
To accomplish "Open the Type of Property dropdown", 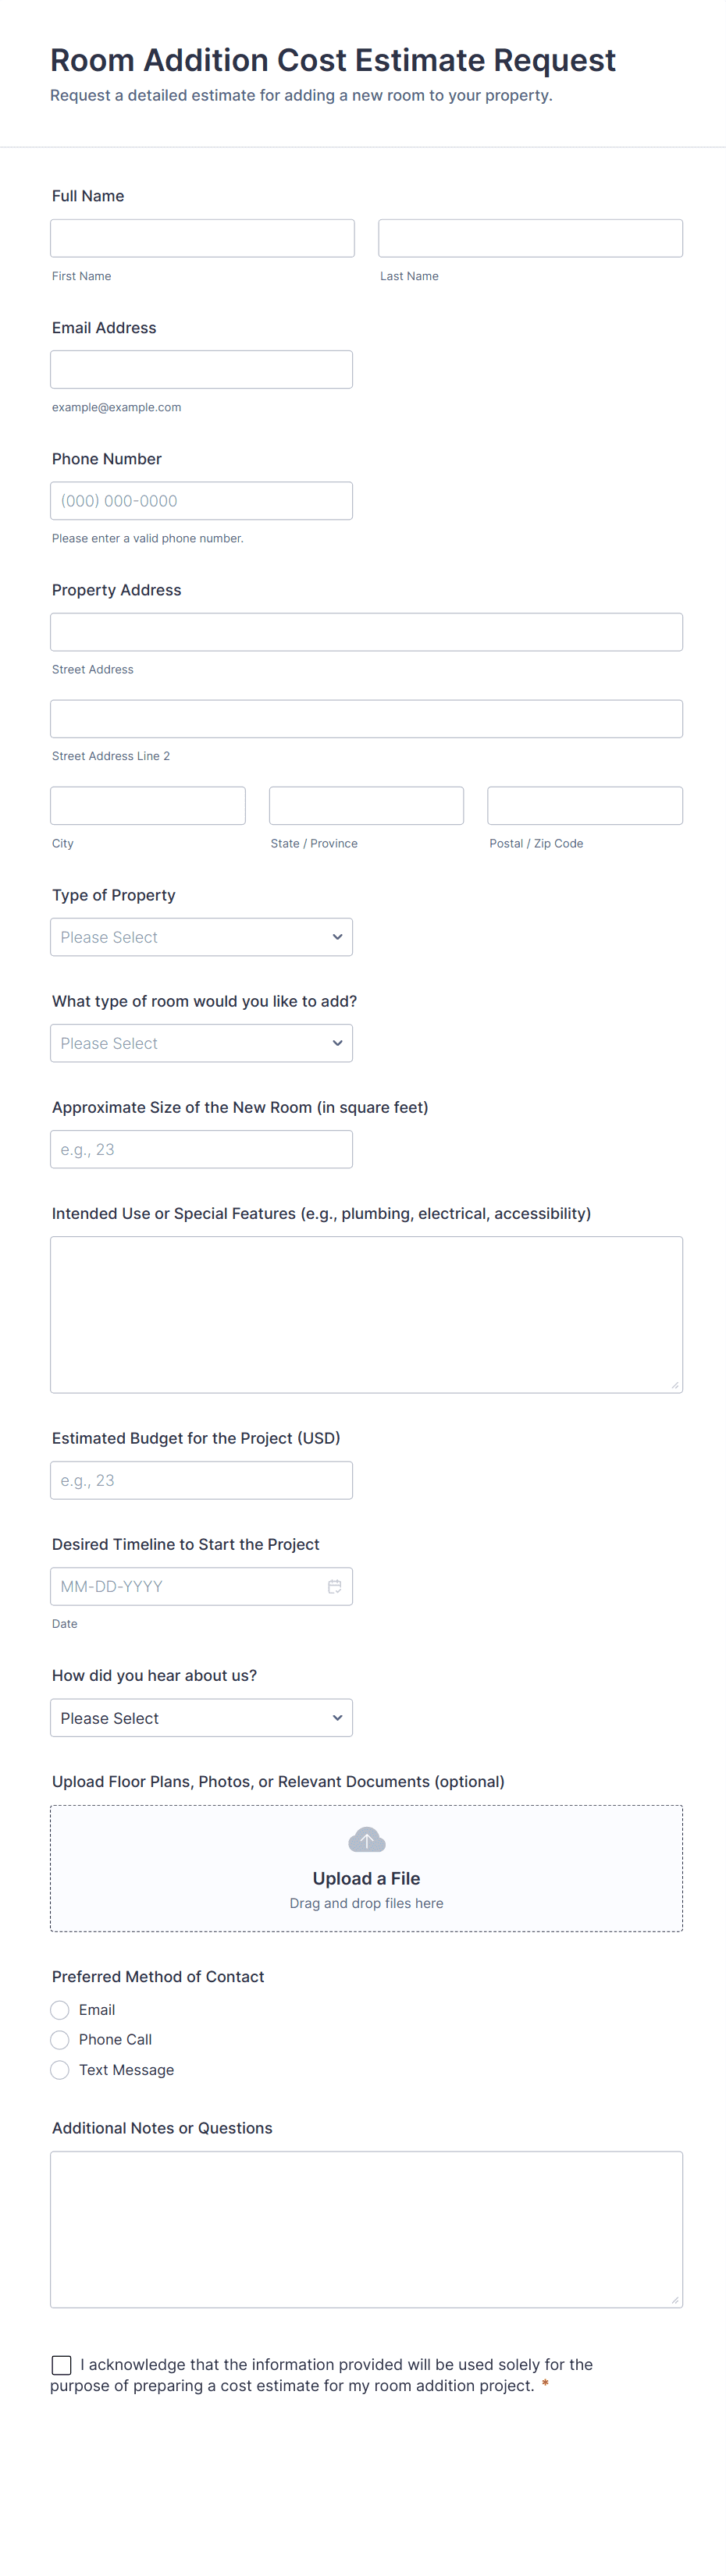I will pyautogui.click(x=201, y=937).
